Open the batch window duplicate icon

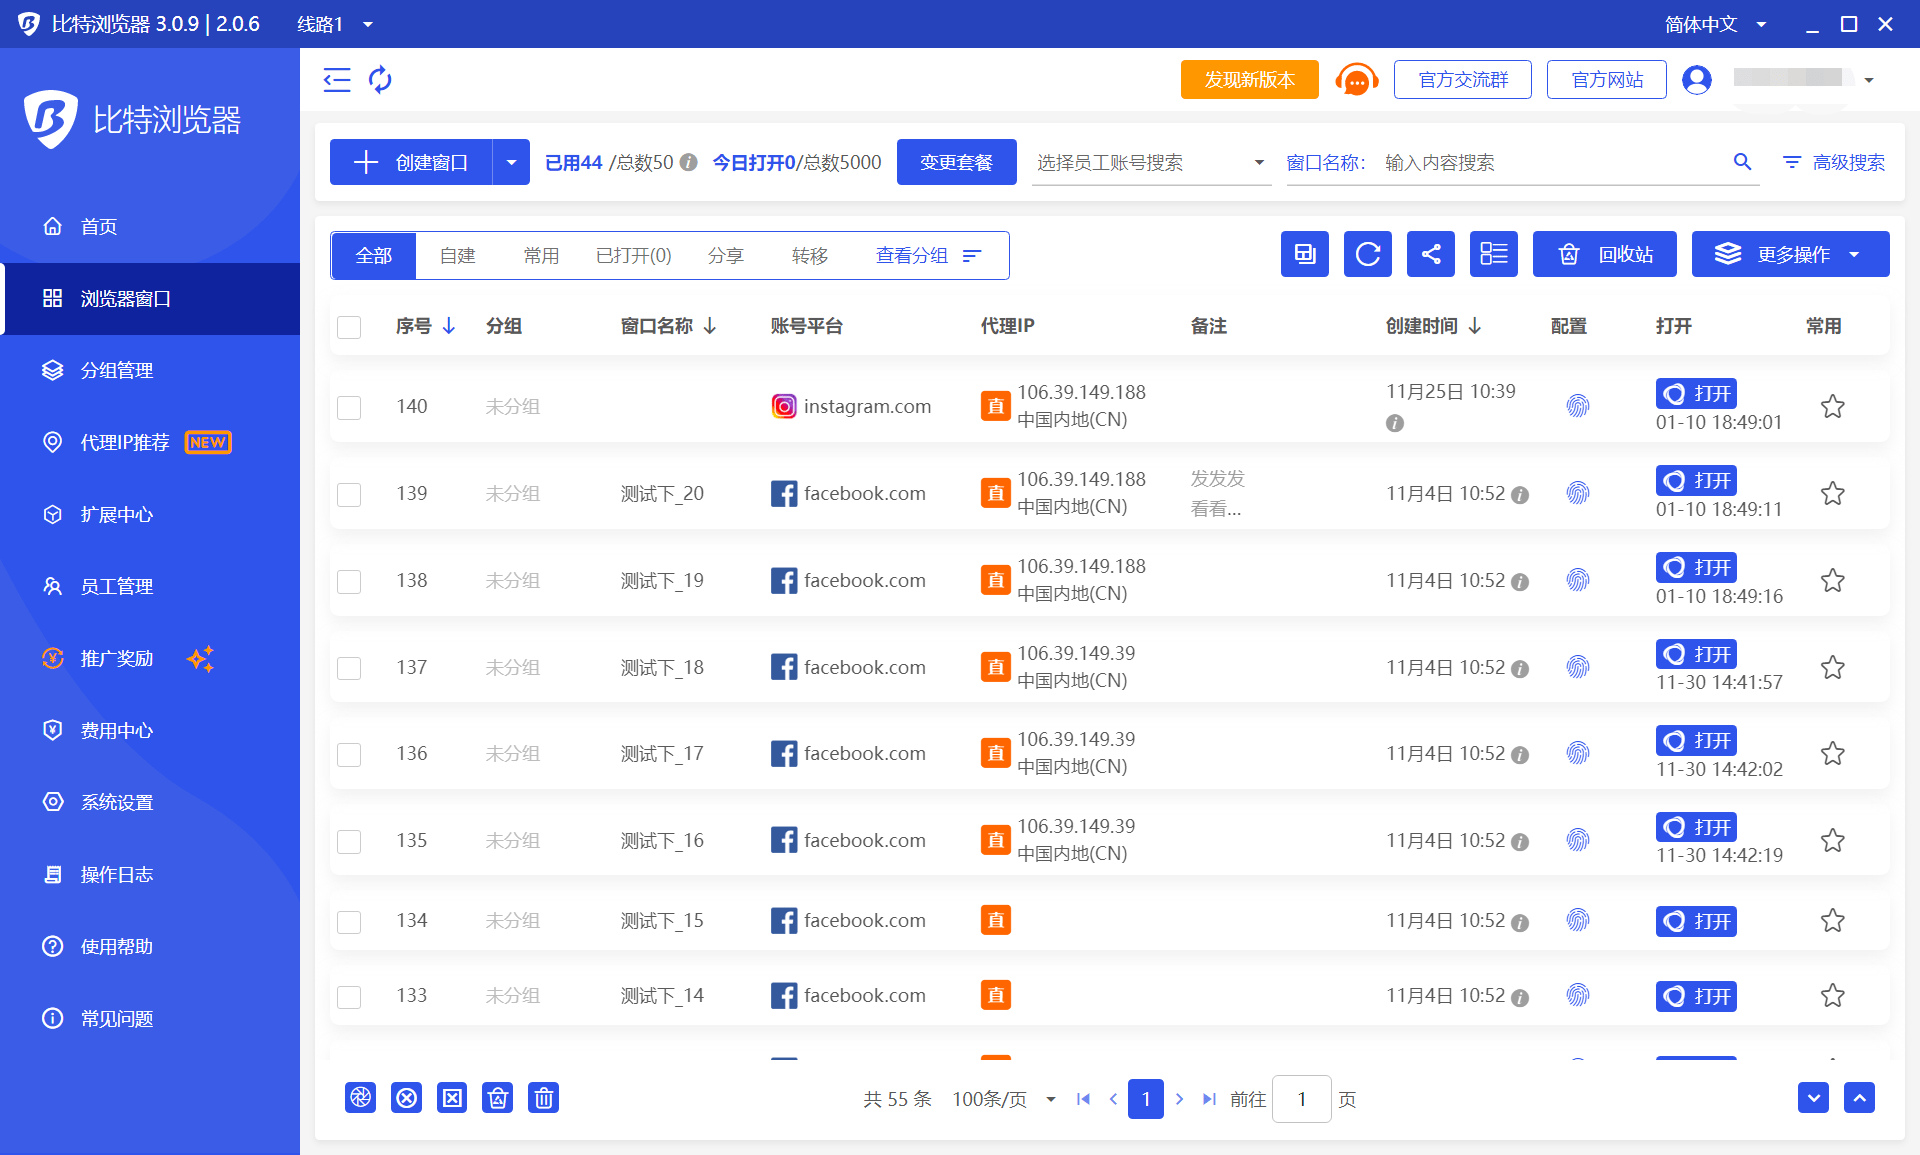point(1304,254)
